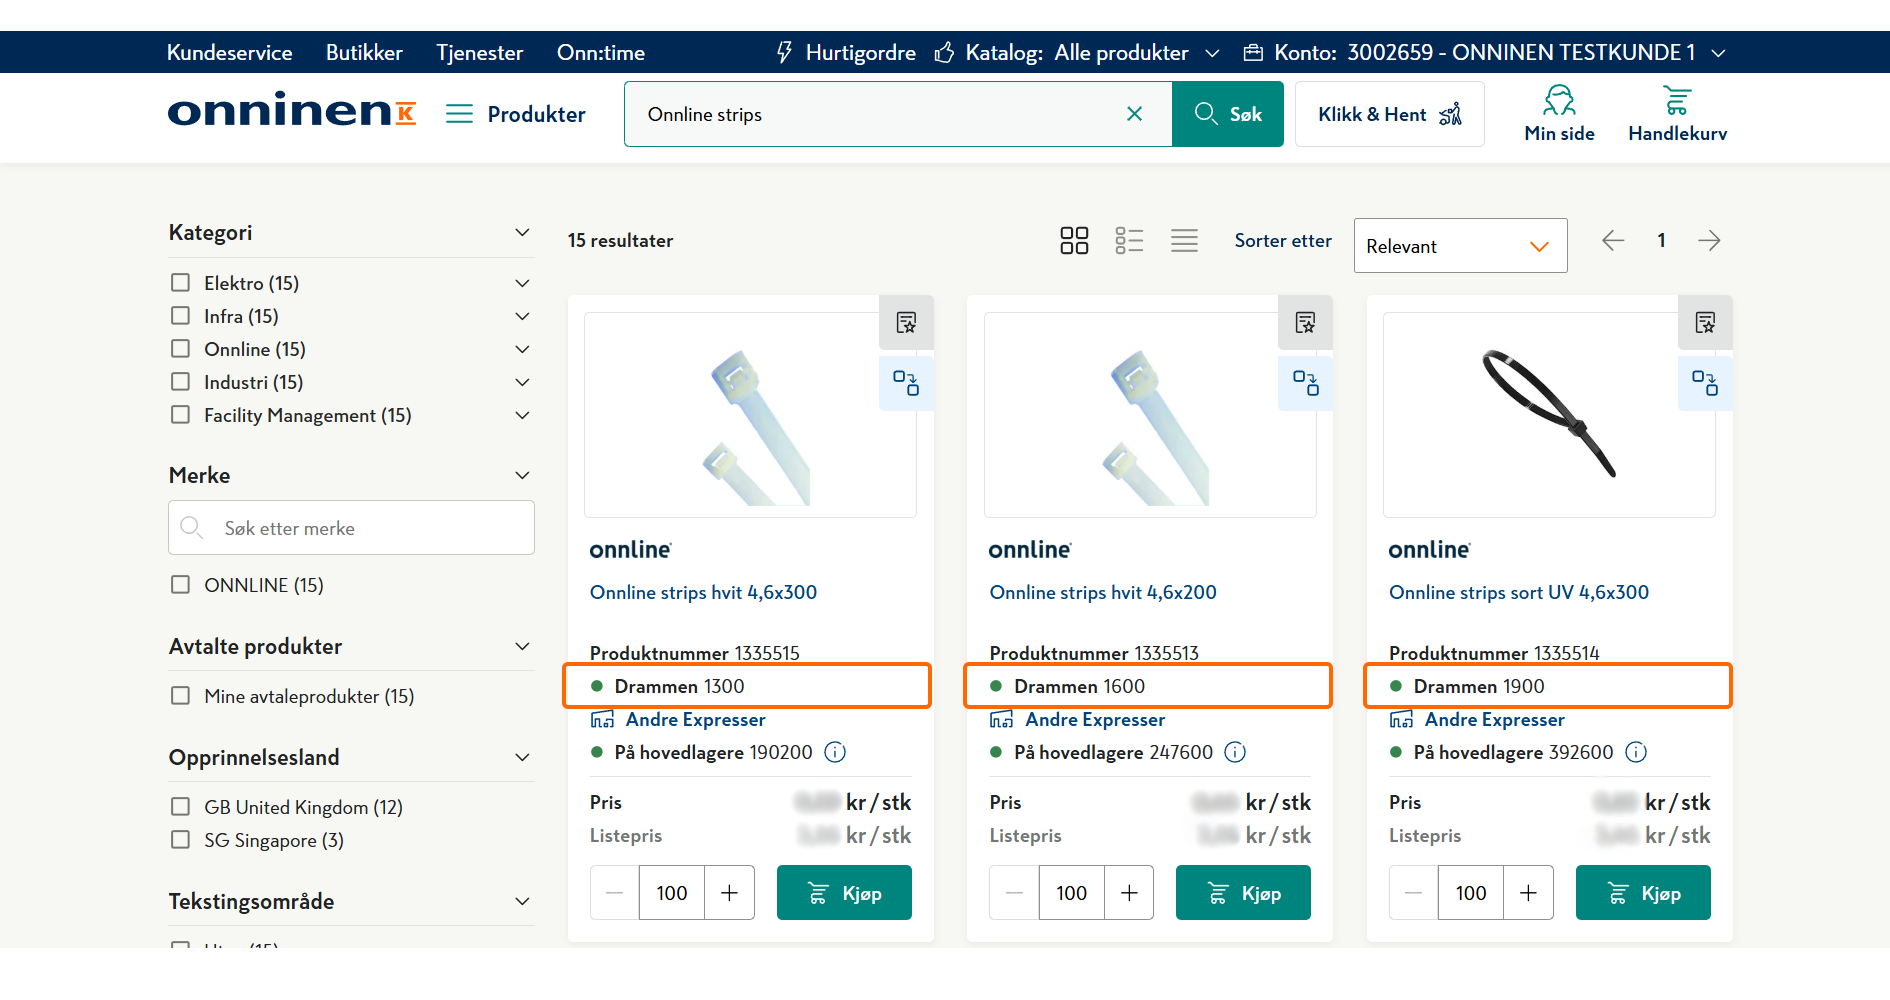Screen dimensions: 1890x1000
Task: Open Min side account icon
Action: tap(1559, 114)
